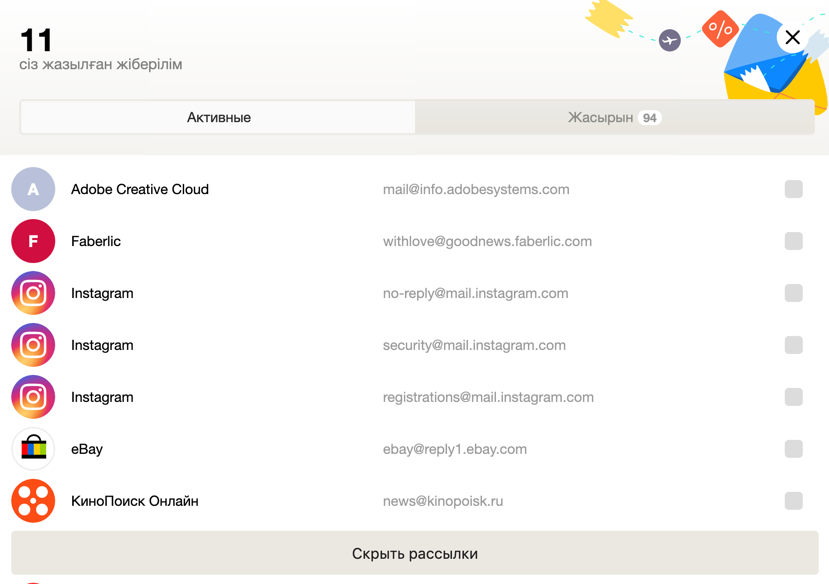Viewport: 829px width, 584px height.
Task: Click the Скрыть рассылки button
Action: [x=414, y=553]
